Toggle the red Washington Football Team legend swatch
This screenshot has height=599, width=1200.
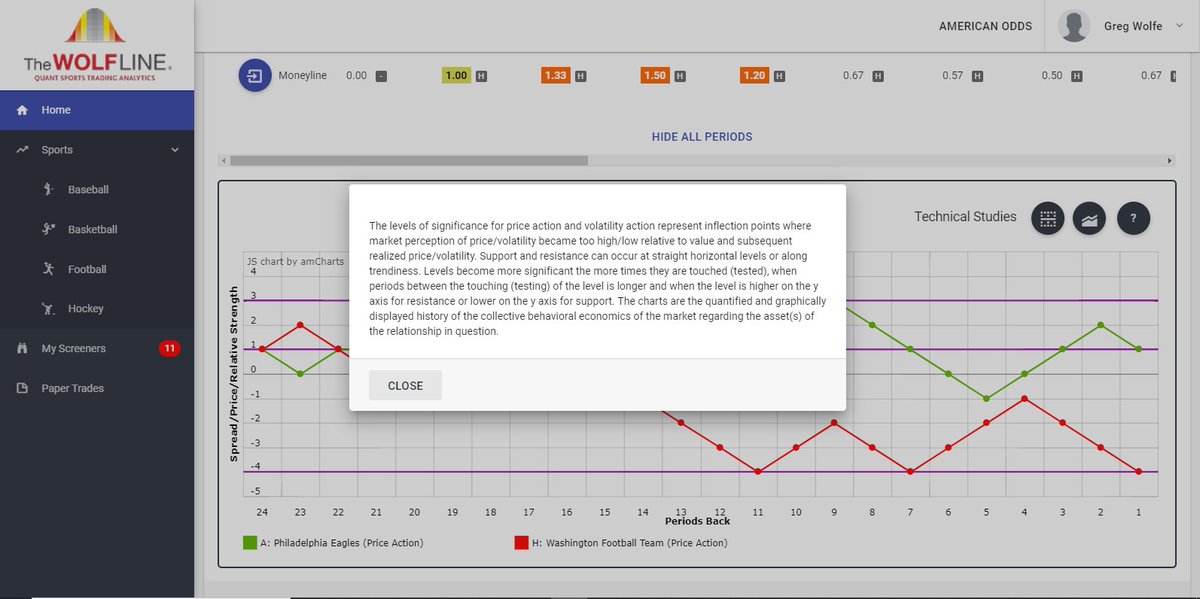coord(522,543)
